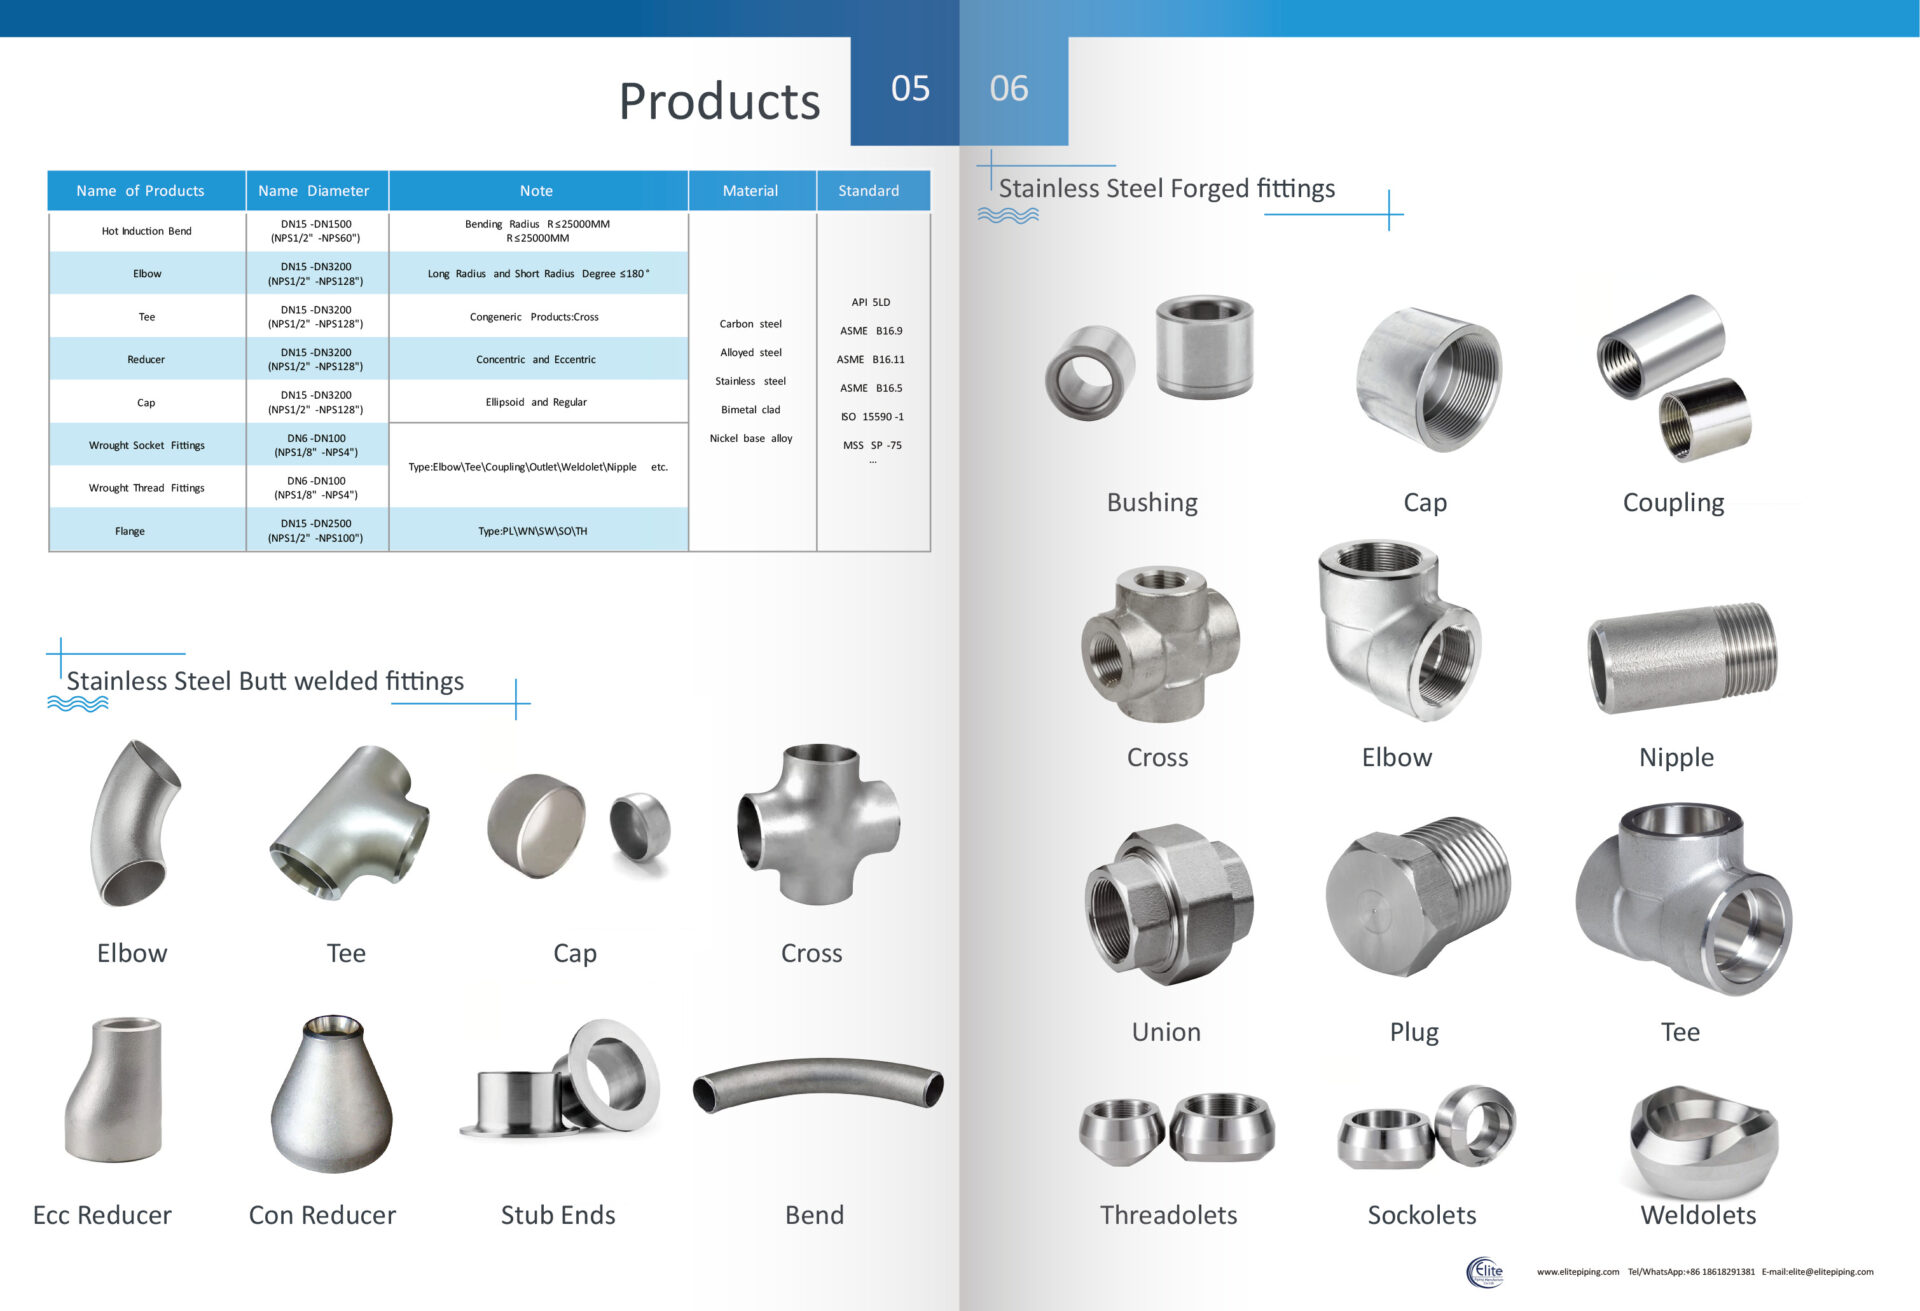Select the butt welded Cross photo
The image size is (1920, 1311).
tap(819, 823)
